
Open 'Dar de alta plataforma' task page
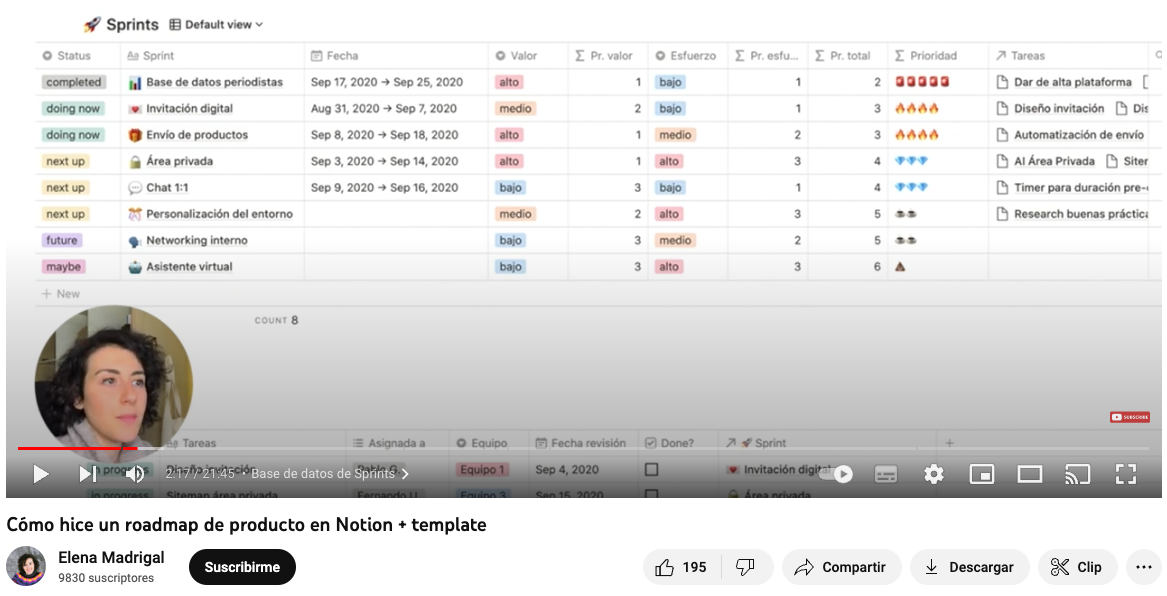pyautogui.click(x=1065, y=82)
